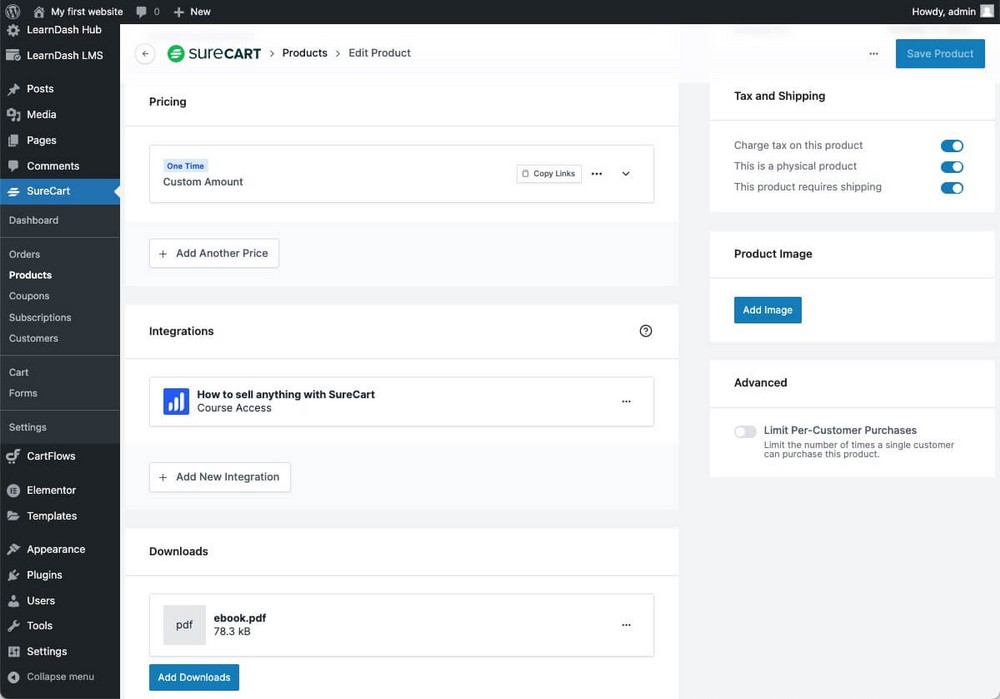1000x699 pixels.
Task: Open the Subscriptions submenu item
Action: point(40,318)
